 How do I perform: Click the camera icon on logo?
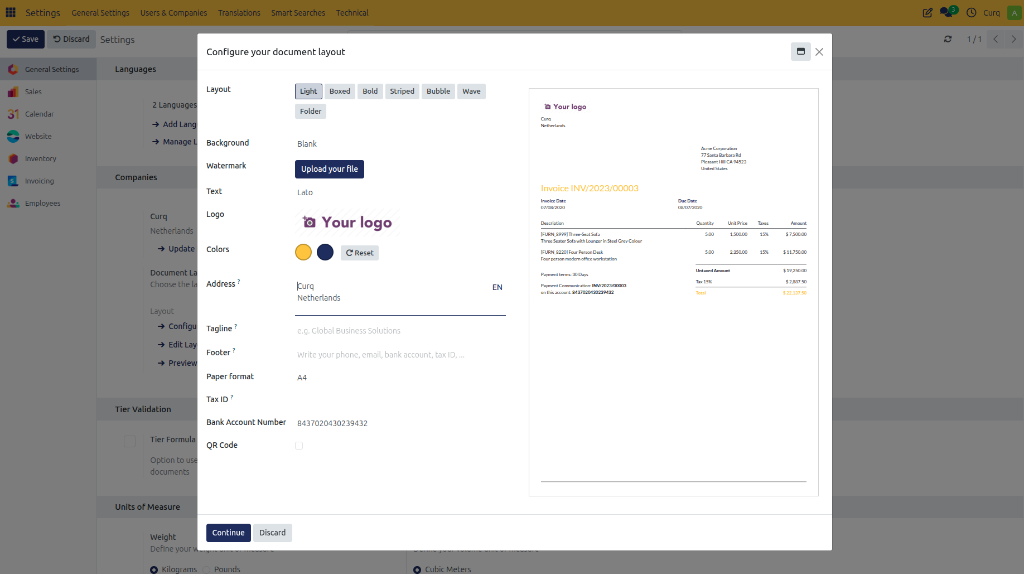click(309, 223)
